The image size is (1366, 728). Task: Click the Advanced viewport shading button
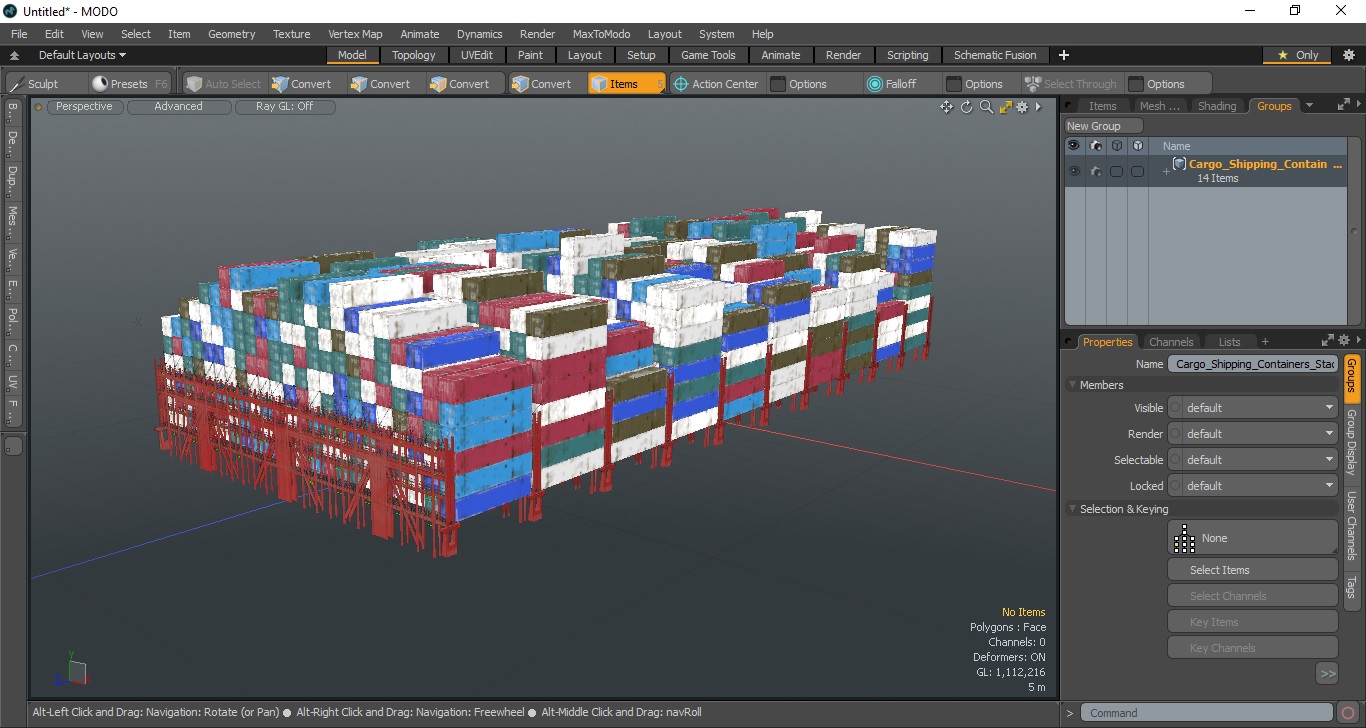[178, 107]
